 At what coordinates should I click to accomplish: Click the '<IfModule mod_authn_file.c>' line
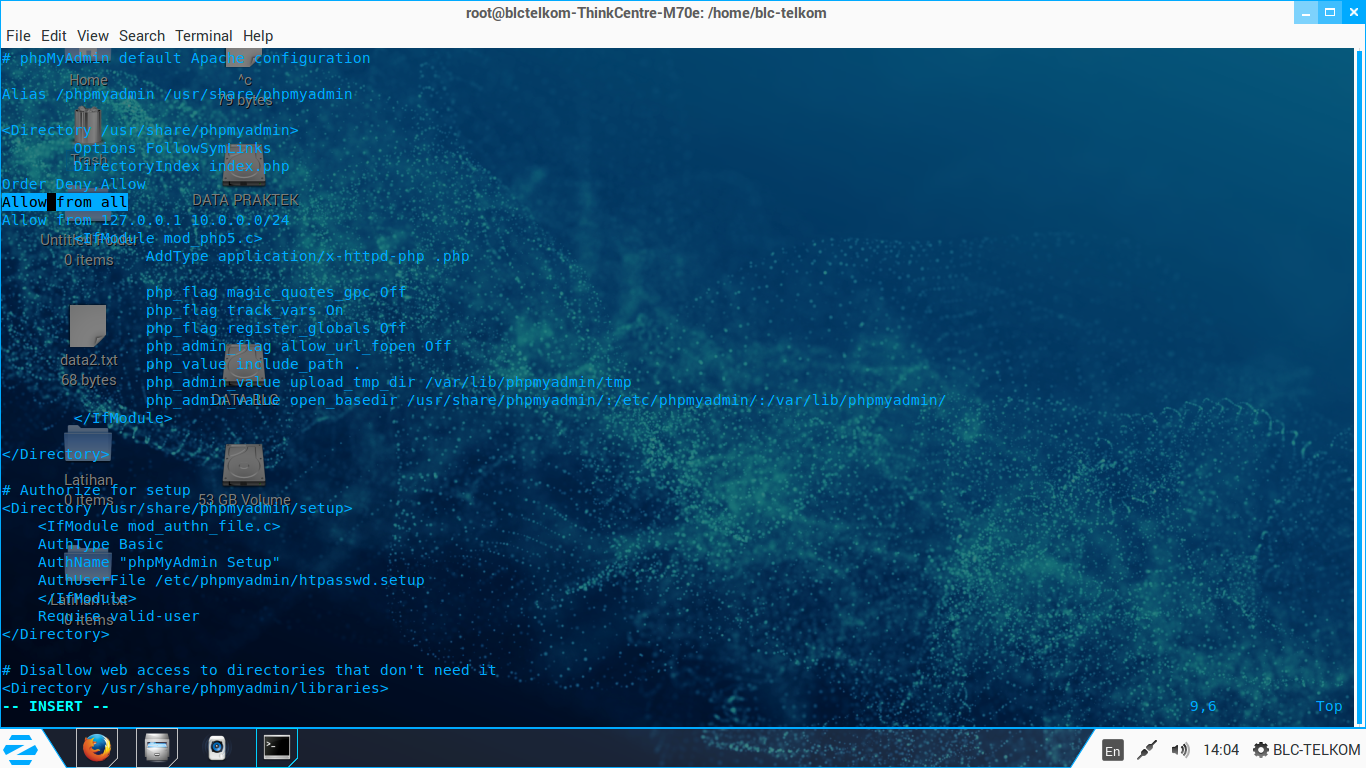point(159,526)
